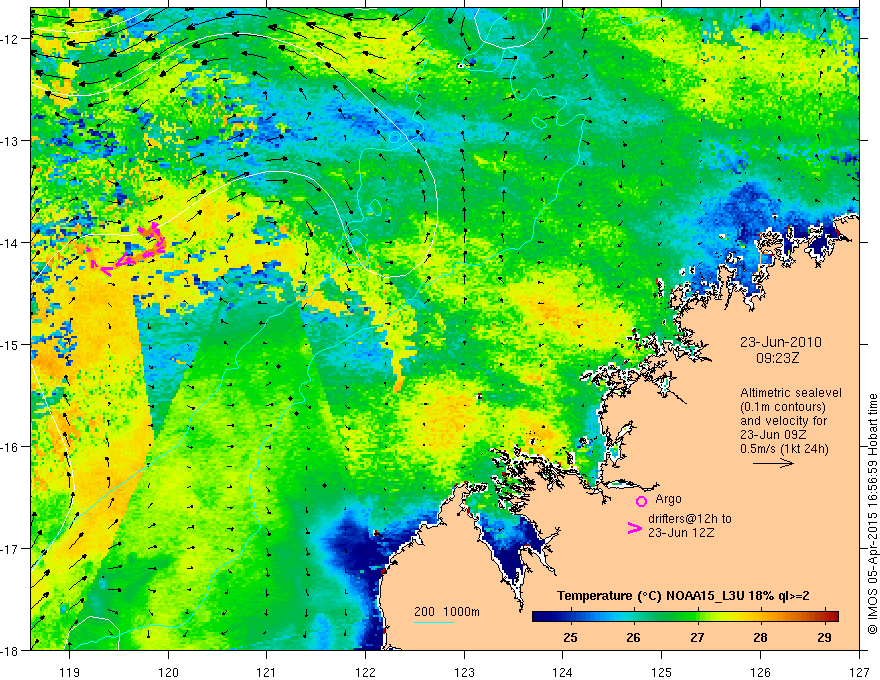Screen dimensions: 880x680
Task: Click the latitude axis label -17
Action: point(11,549)
